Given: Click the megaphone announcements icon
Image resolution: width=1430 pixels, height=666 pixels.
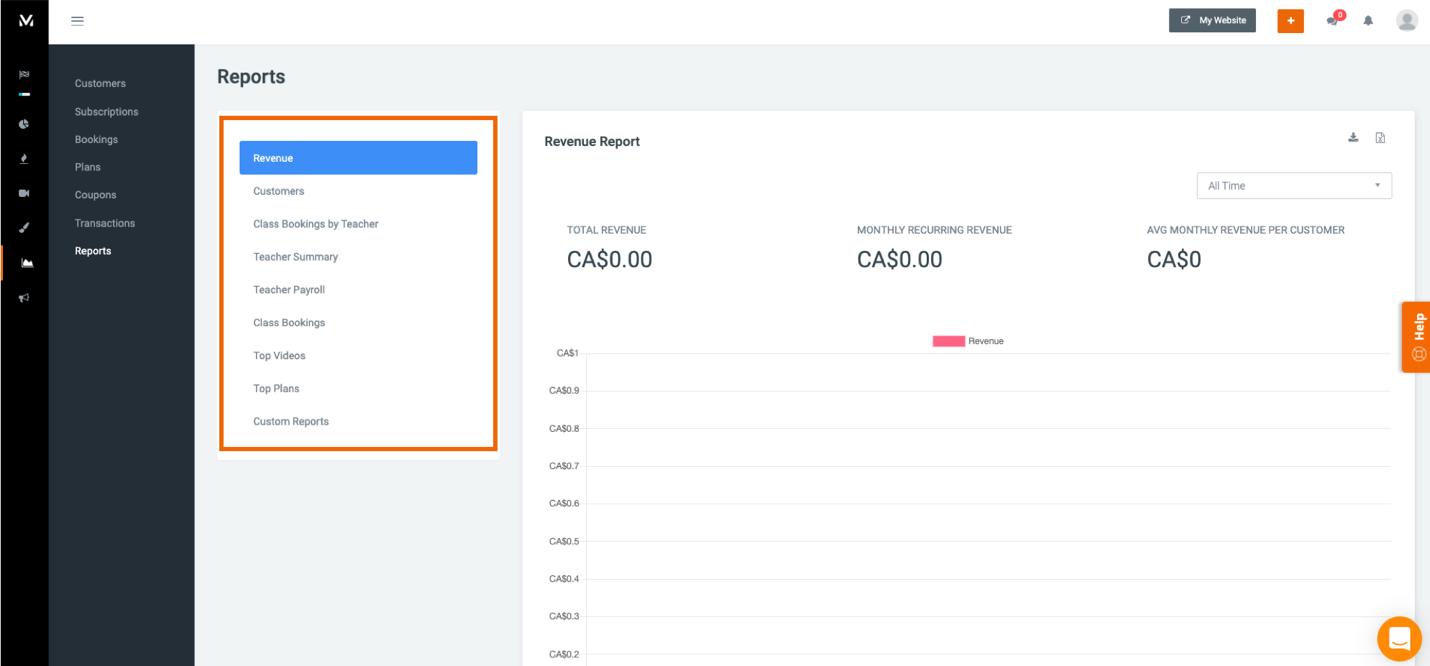Looking at the screenshot, I should click(24, 297).
